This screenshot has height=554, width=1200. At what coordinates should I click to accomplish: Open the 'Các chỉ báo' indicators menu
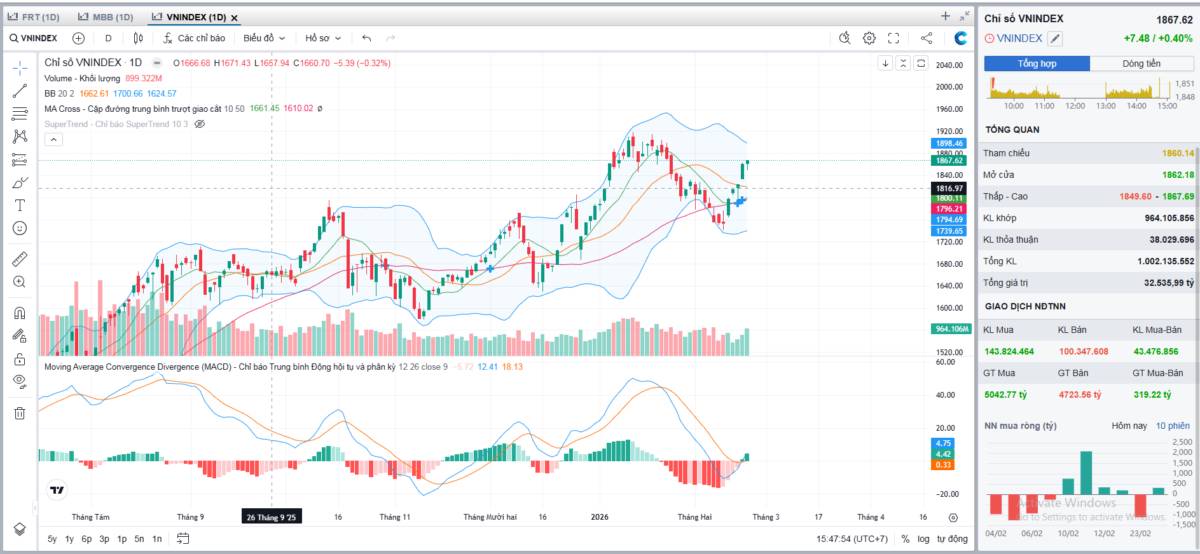[x=194, y=38]
